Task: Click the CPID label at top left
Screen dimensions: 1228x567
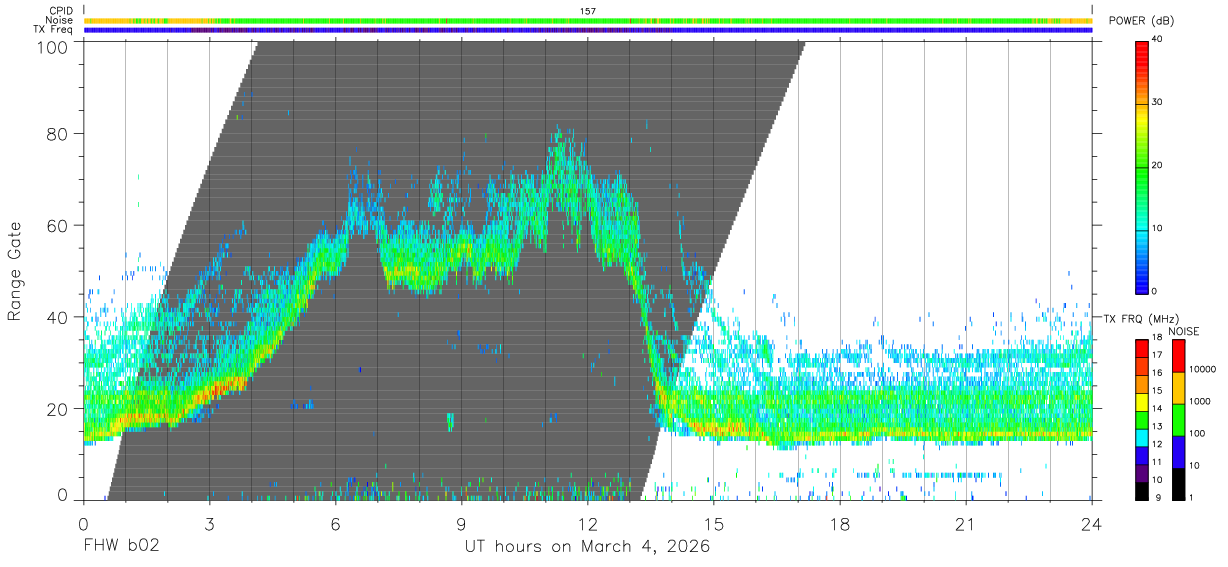Action: coord(61,10)
